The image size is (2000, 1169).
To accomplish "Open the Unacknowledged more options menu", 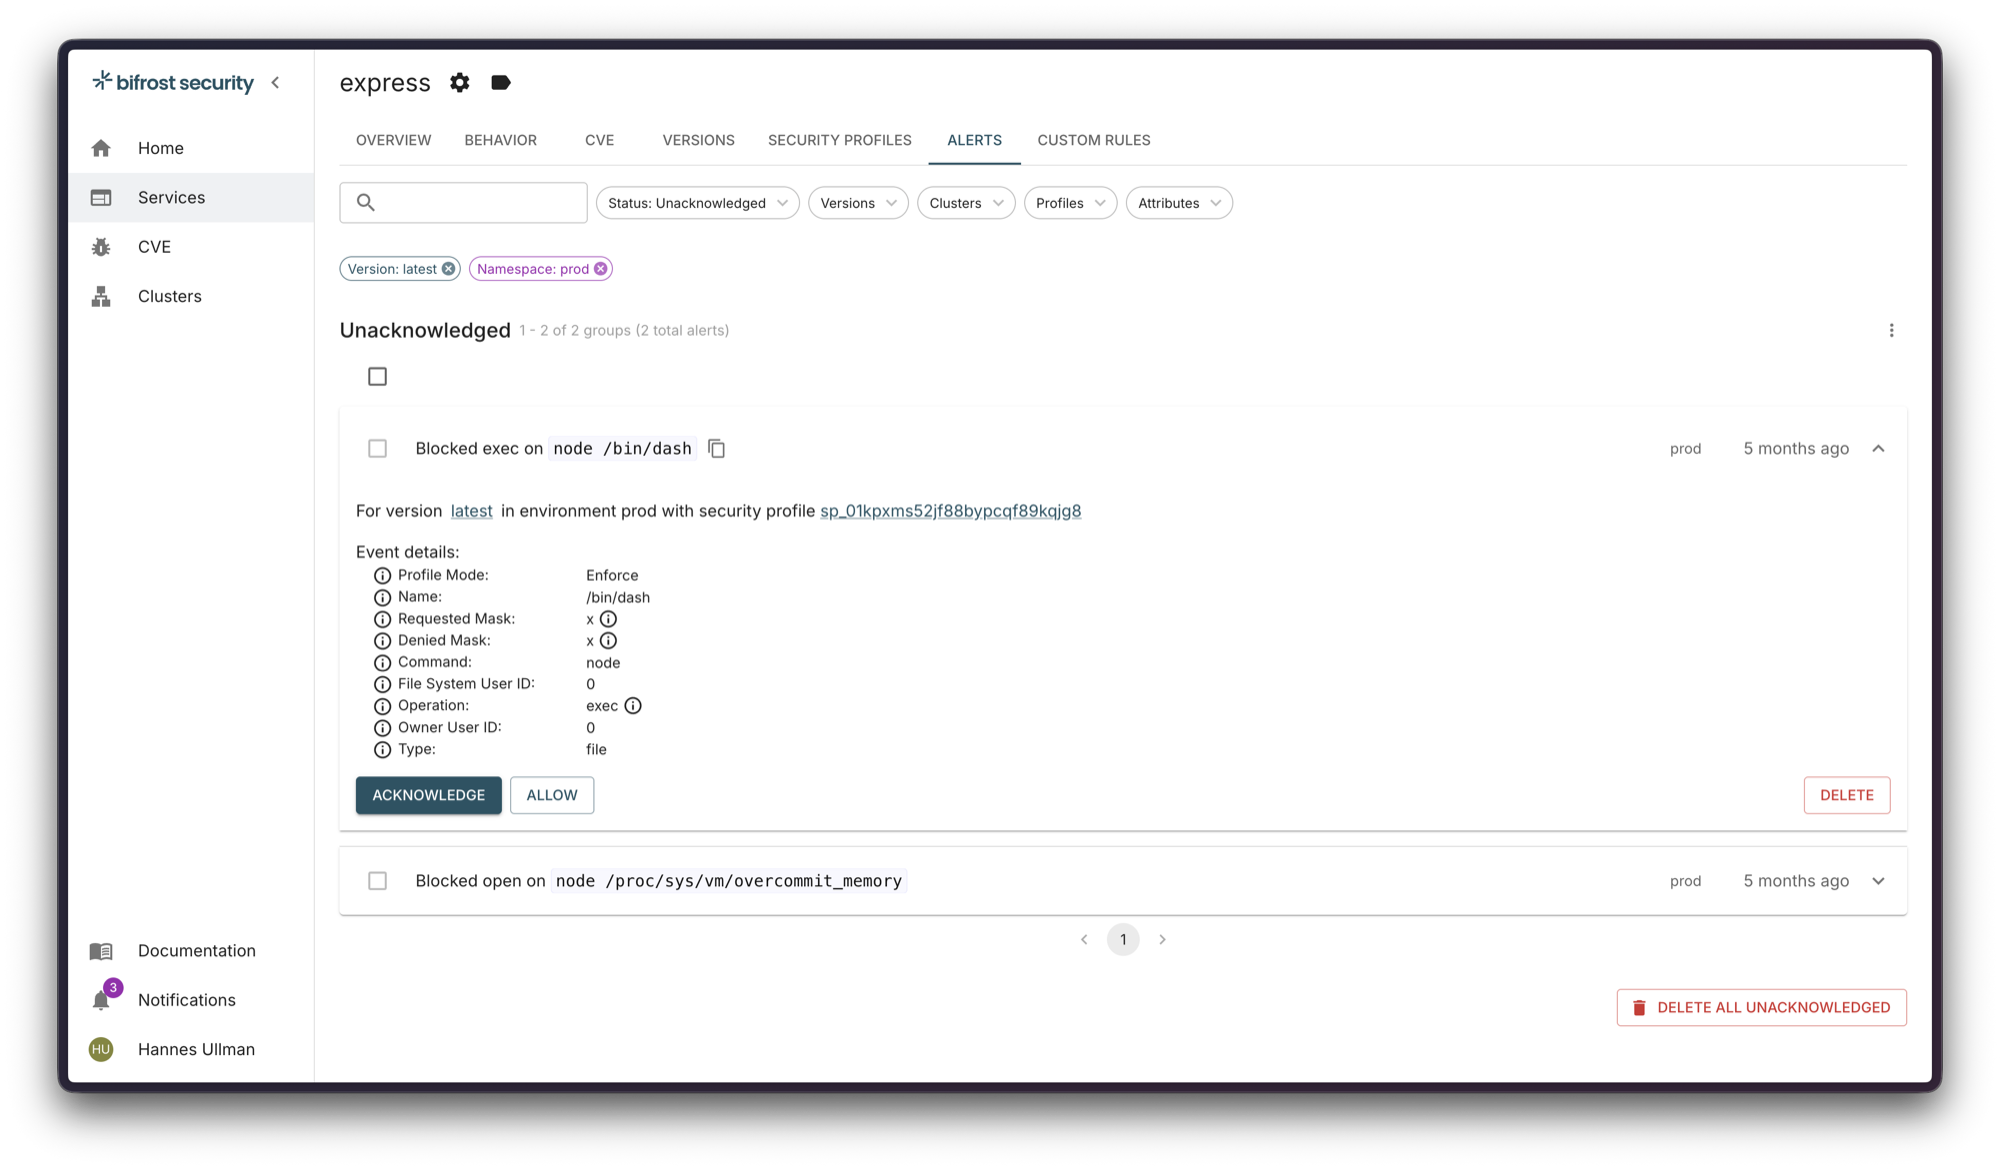I will pos(1891,330).
